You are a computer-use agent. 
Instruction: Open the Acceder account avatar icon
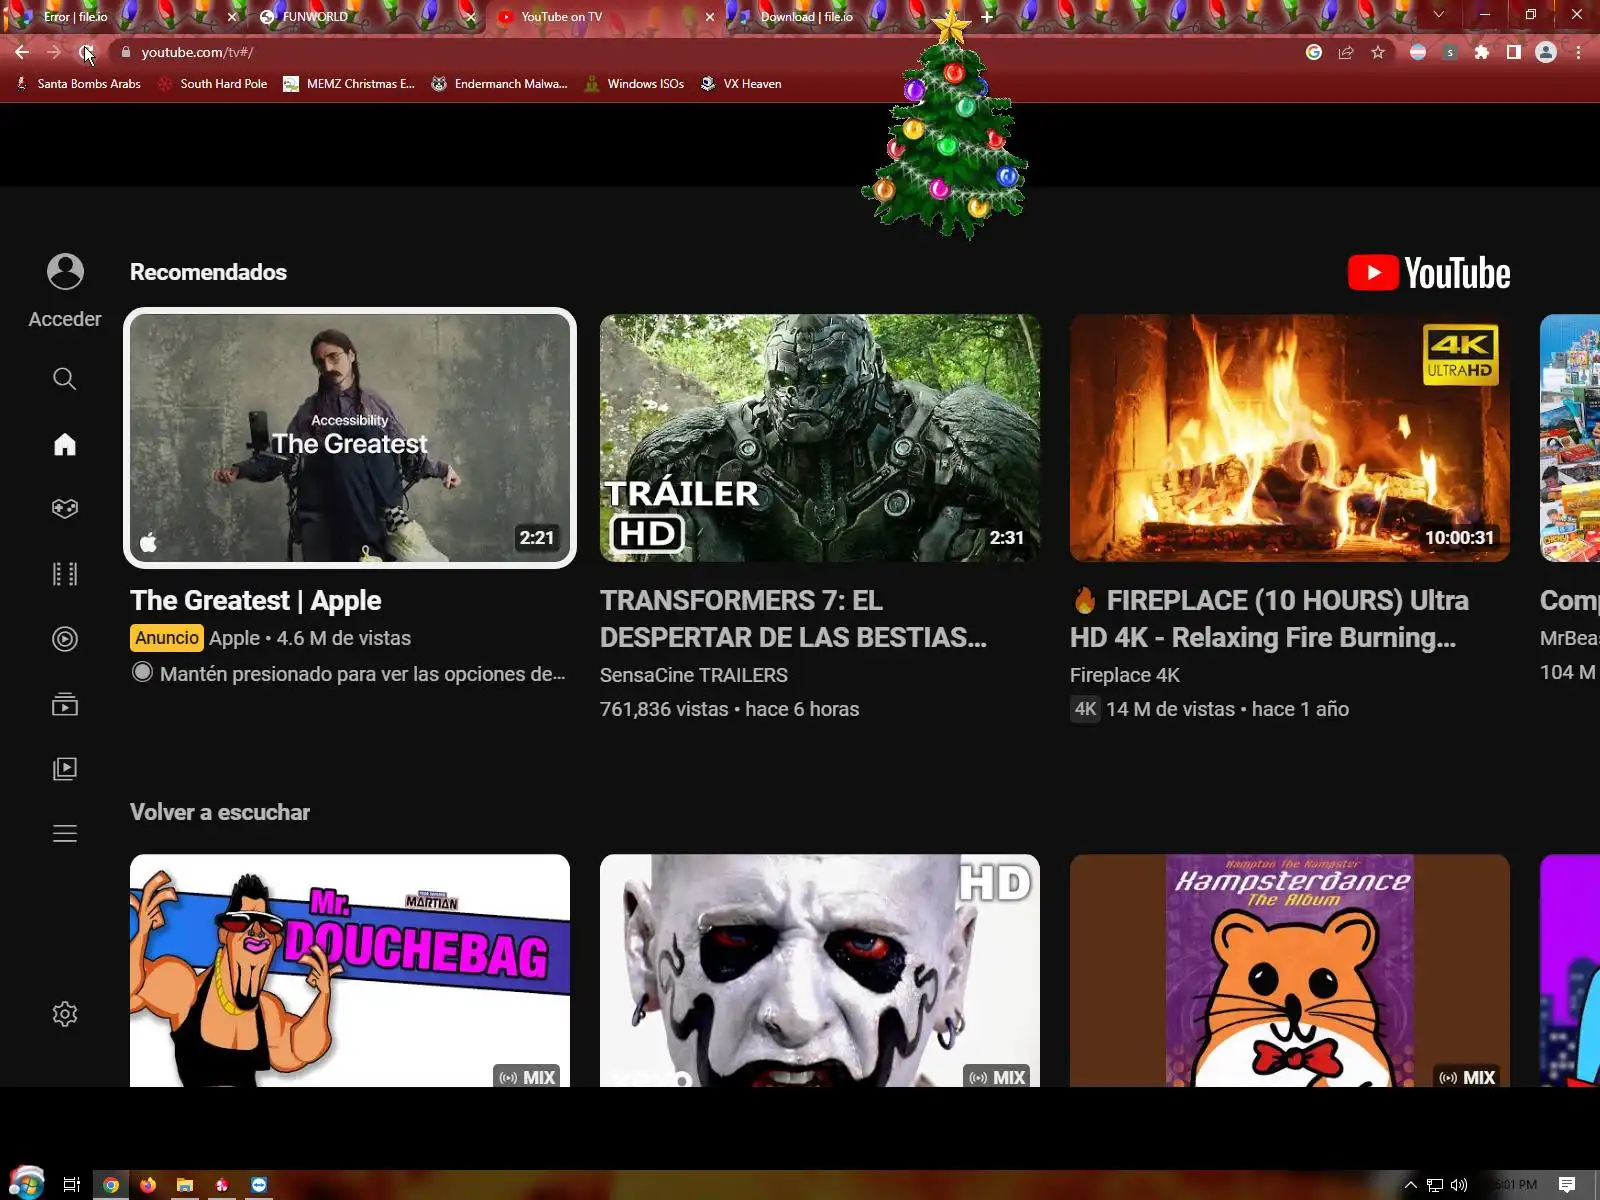[65, 271]
